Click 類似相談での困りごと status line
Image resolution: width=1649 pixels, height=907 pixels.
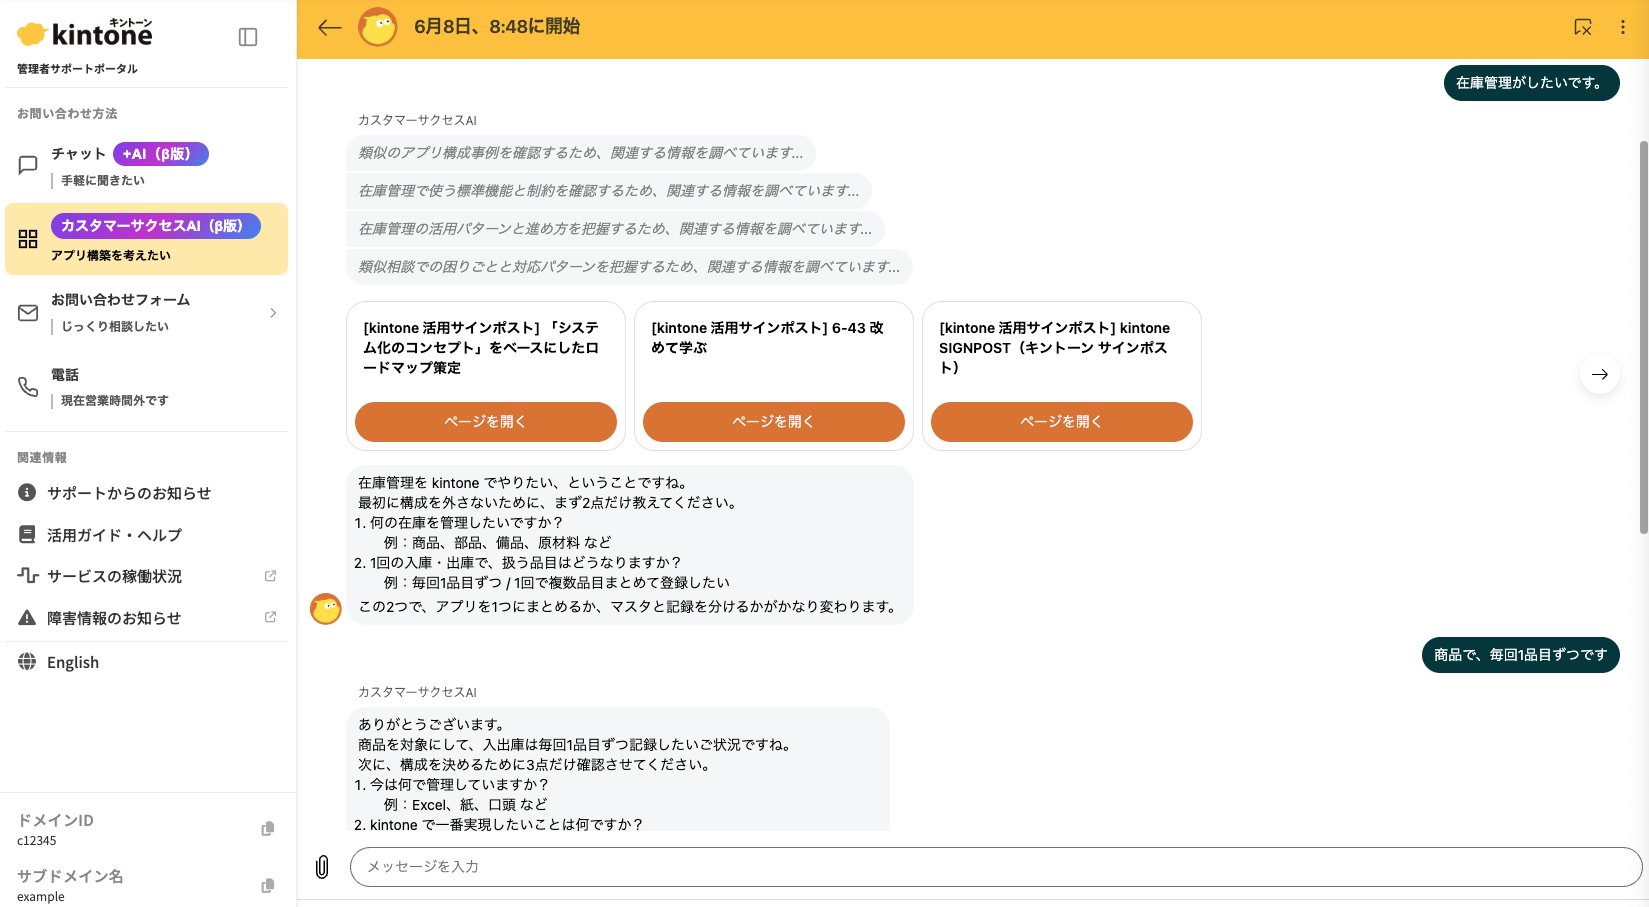(x=629, y=267)
